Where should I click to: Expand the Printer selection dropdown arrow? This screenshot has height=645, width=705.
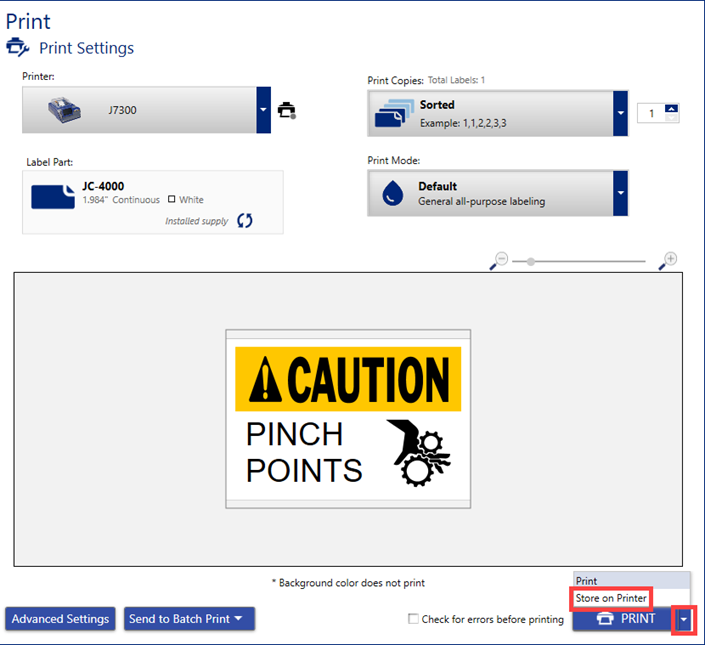pyautogui.click(x=263, y=110)
